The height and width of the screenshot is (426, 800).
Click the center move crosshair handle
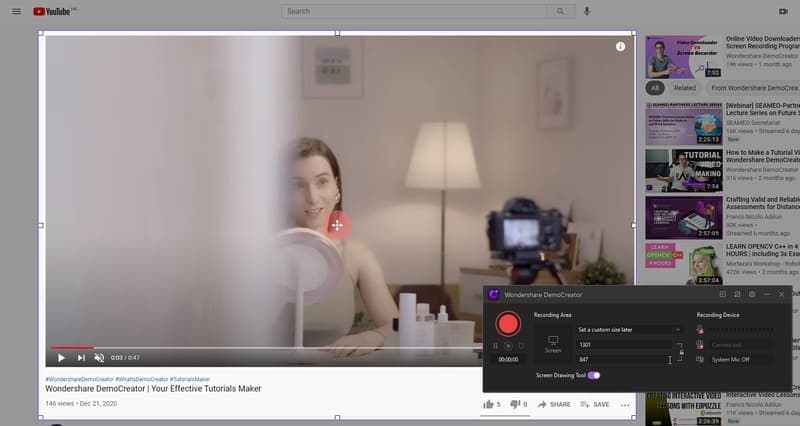coord(337,225)
